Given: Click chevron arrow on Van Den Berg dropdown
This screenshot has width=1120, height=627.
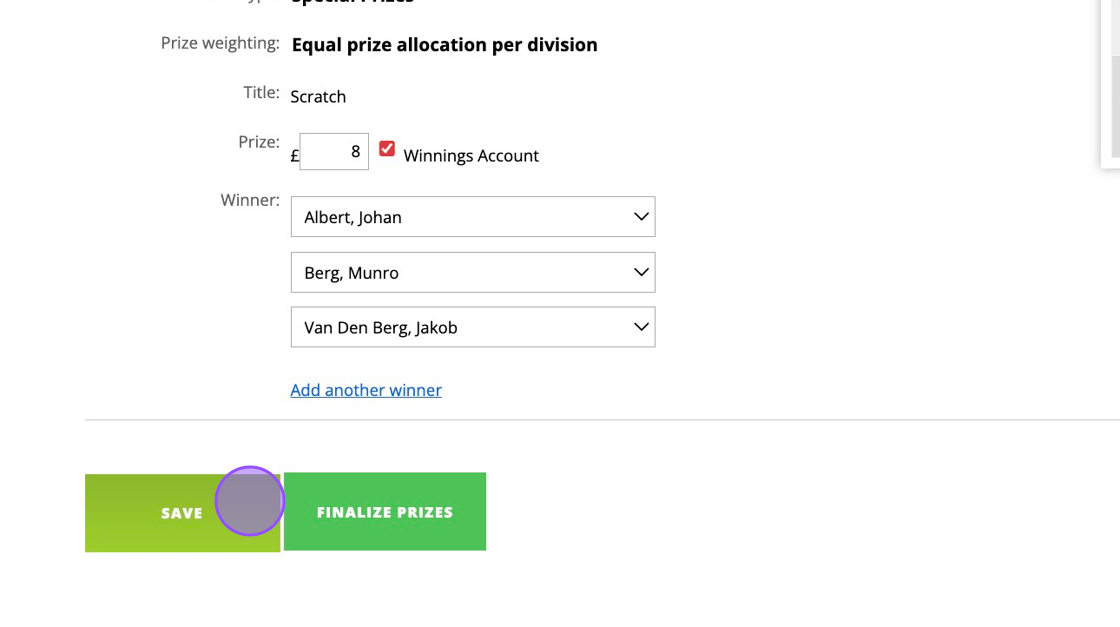Looking at the screenshot, I should [641, 327].
